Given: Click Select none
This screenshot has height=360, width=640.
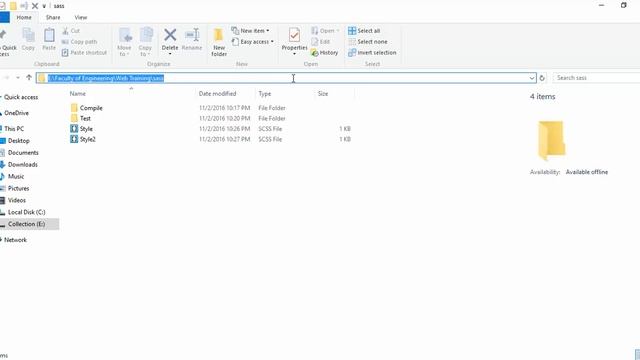Looking at the screenshot, I should point(368,42).
